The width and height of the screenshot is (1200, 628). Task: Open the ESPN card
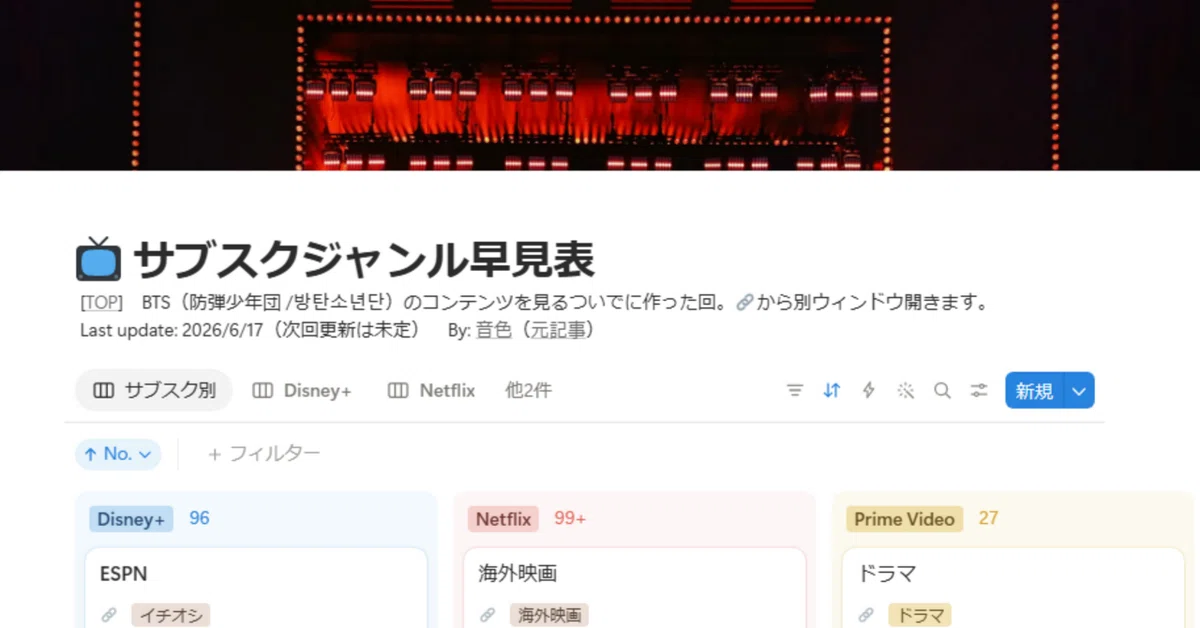(x=256, y=588)
